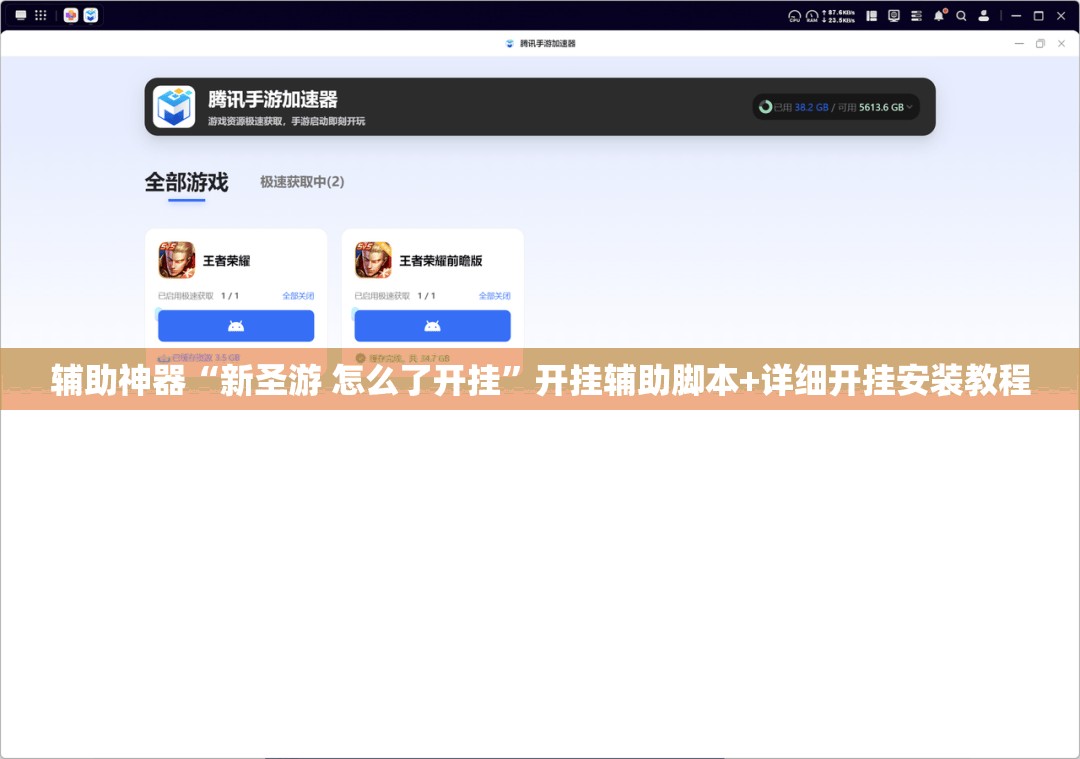Click Android button on 王者荣耀前瞻版 card
Image resolution: width=1080 pixels, height=759 pixels.
pos(433,326)
